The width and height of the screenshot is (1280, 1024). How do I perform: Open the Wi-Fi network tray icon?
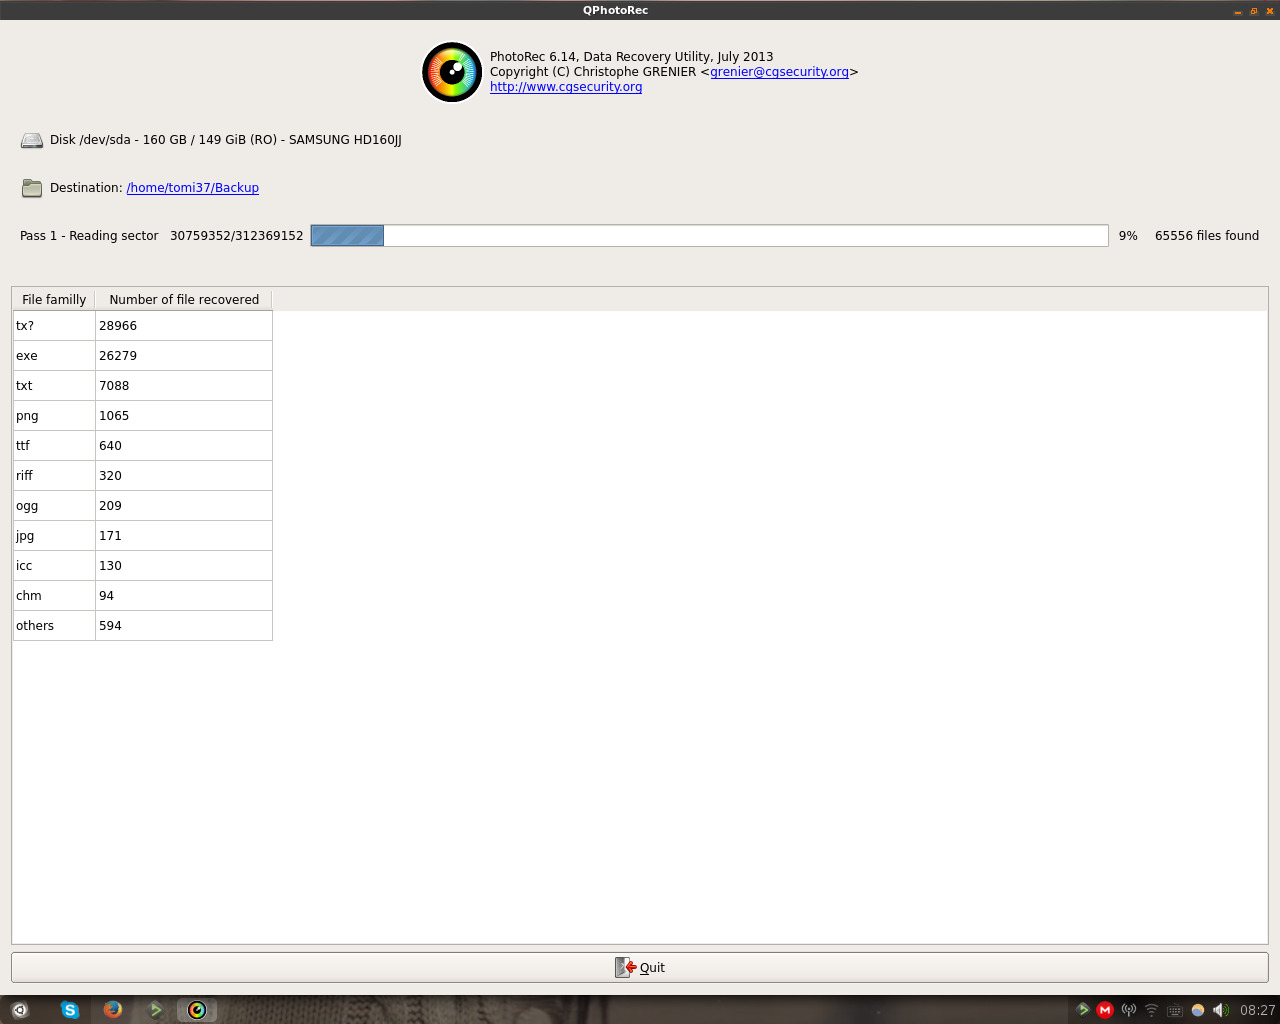(1152, 1010)
